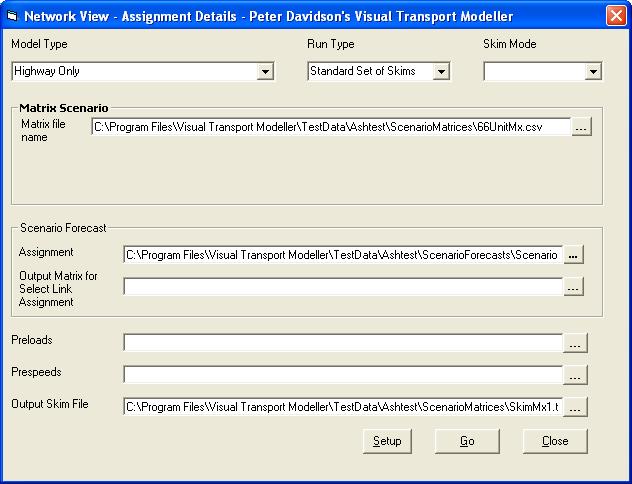Browse for the Preloads file
Viewport: 632px width, 484px height.
point(575,343)
